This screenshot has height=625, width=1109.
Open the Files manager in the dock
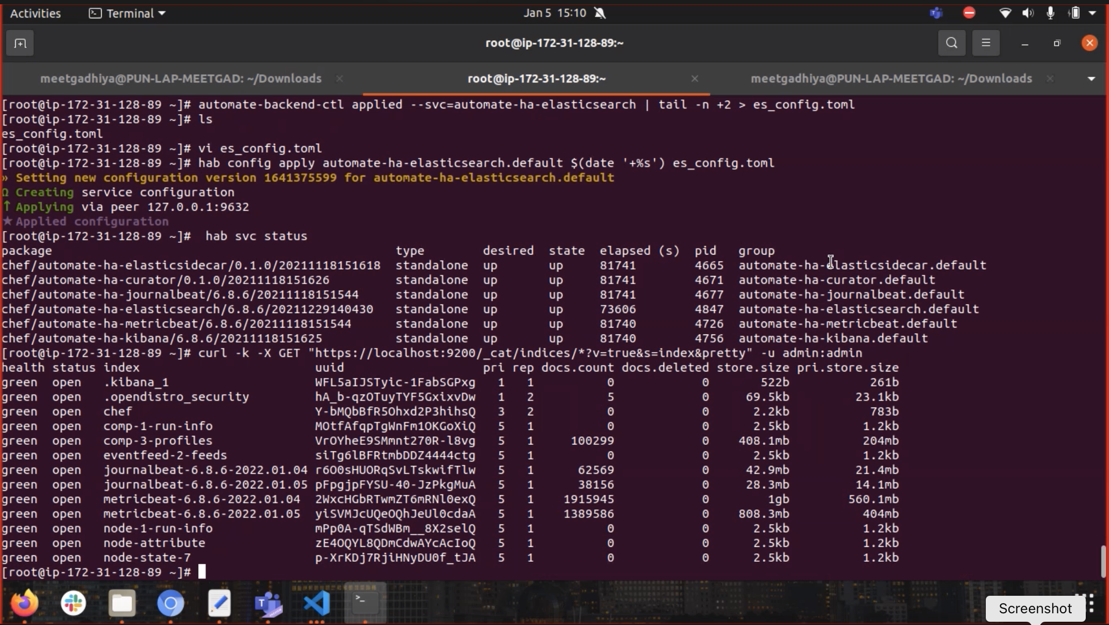(122, 603)
